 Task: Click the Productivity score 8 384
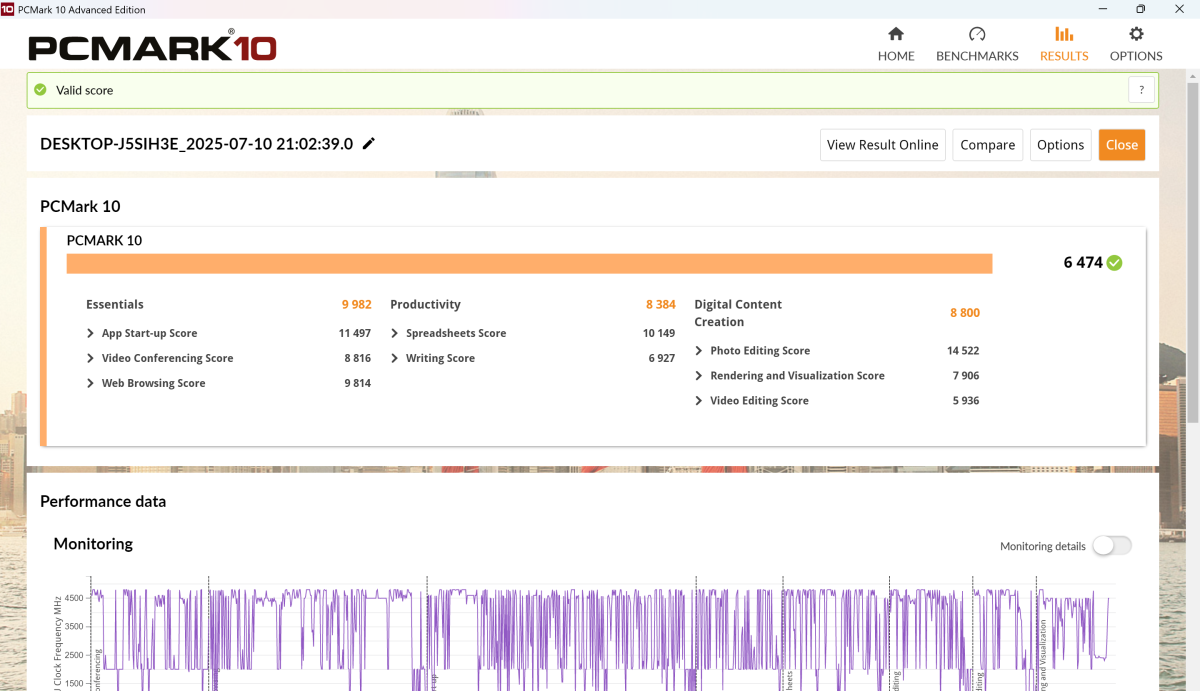click(x=661, y=305)
